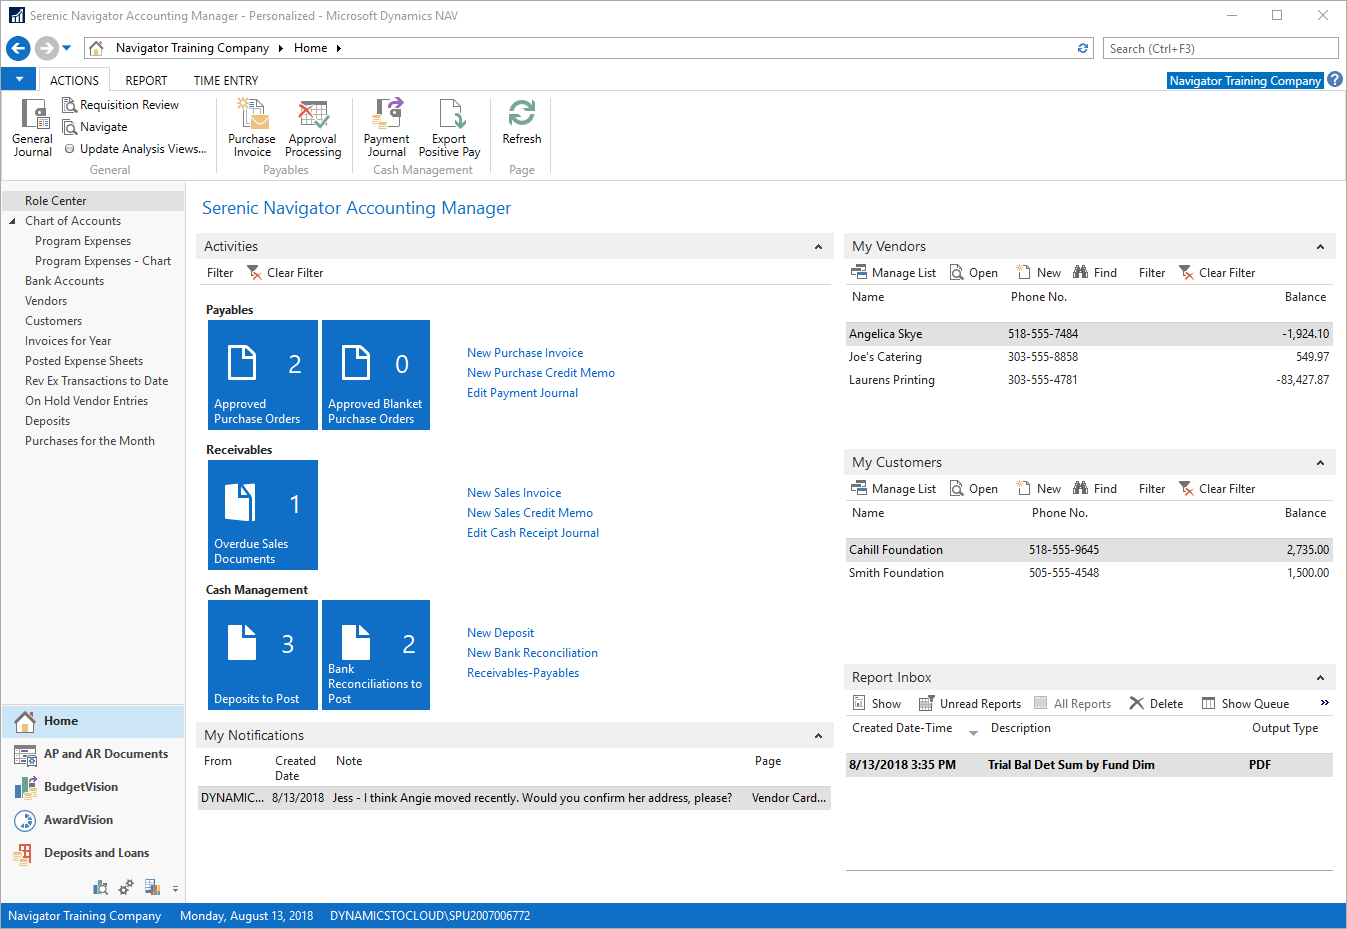Open the Approved Purchase Orders tile
The height and width of the screenshot is (929, 1347).
[263, 375]
